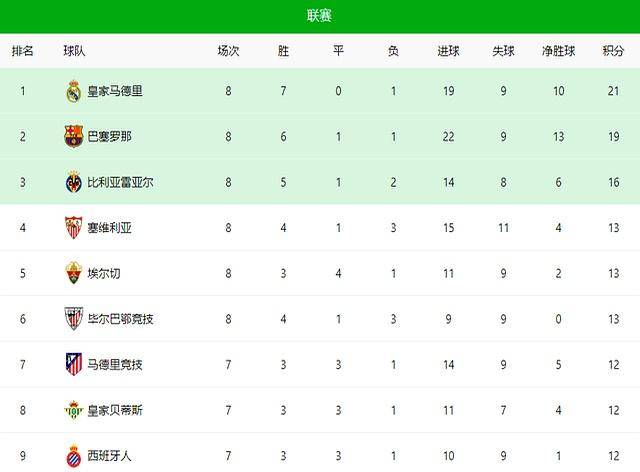The width and height of the screenshot is (640, 472).
Task: Open the 皇家马德里 team link
Action: click(116, 91)
